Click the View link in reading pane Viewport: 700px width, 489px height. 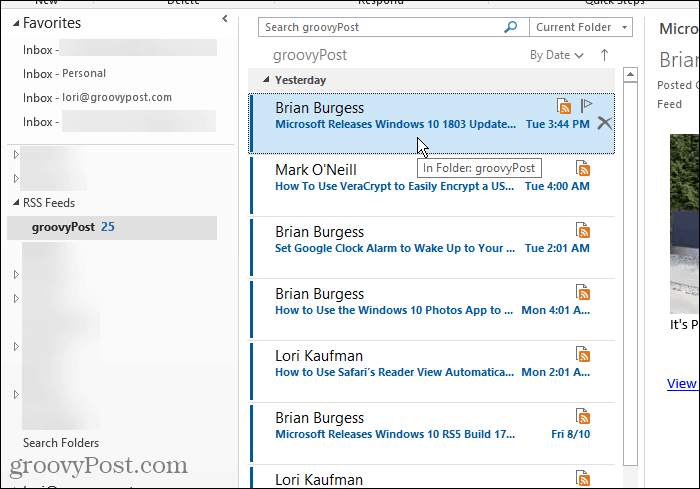pos(682,384)
